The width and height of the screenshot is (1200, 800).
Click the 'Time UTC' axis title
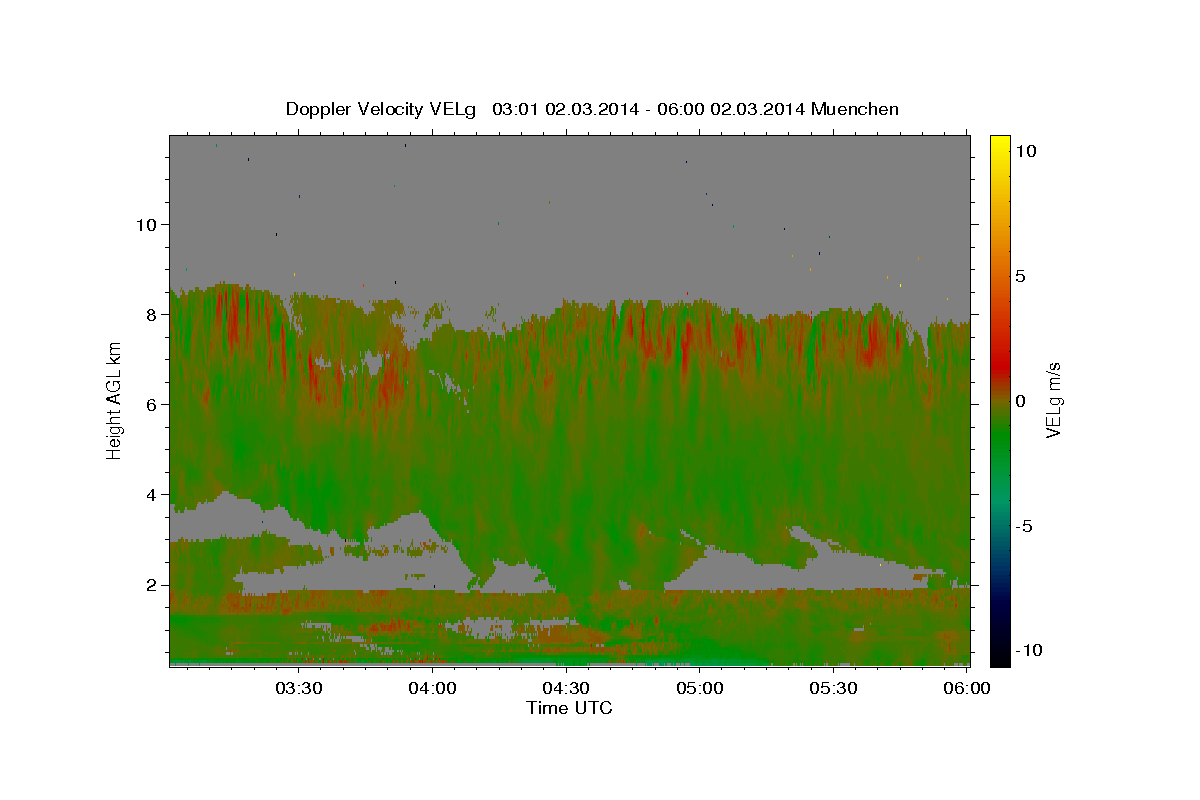[569, 708]
